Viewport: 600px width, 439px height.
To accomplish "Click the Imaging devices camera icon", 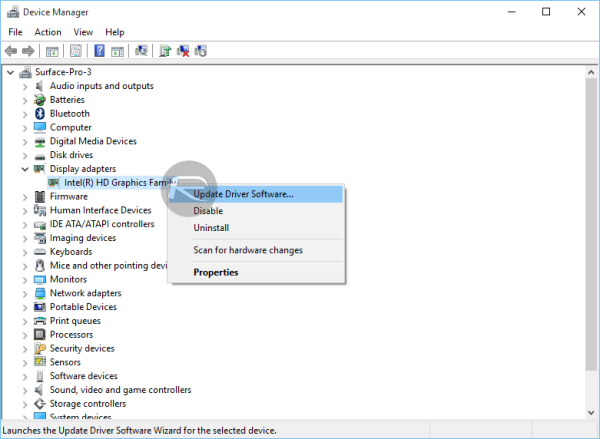I will [x=40, y=238].
